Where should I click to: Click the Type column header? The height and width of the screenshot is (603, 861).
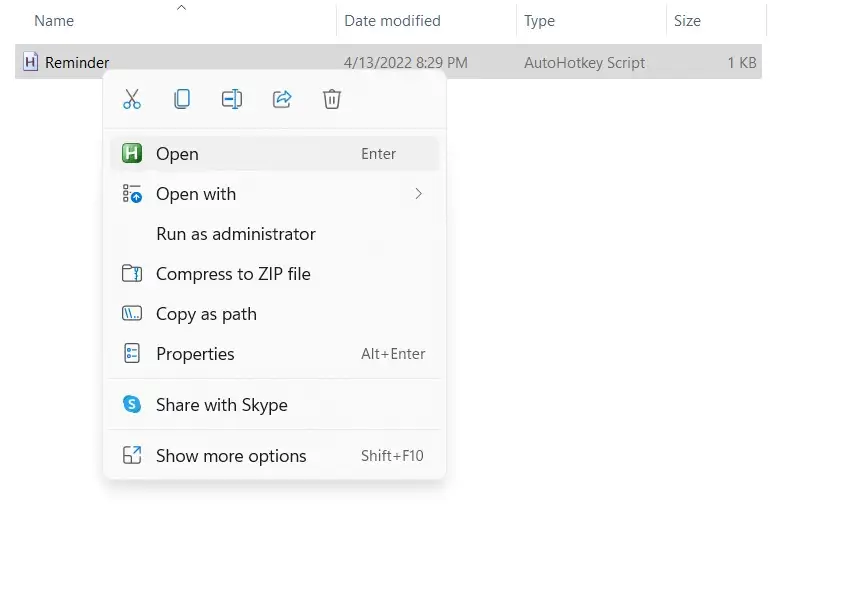(542, 21)
